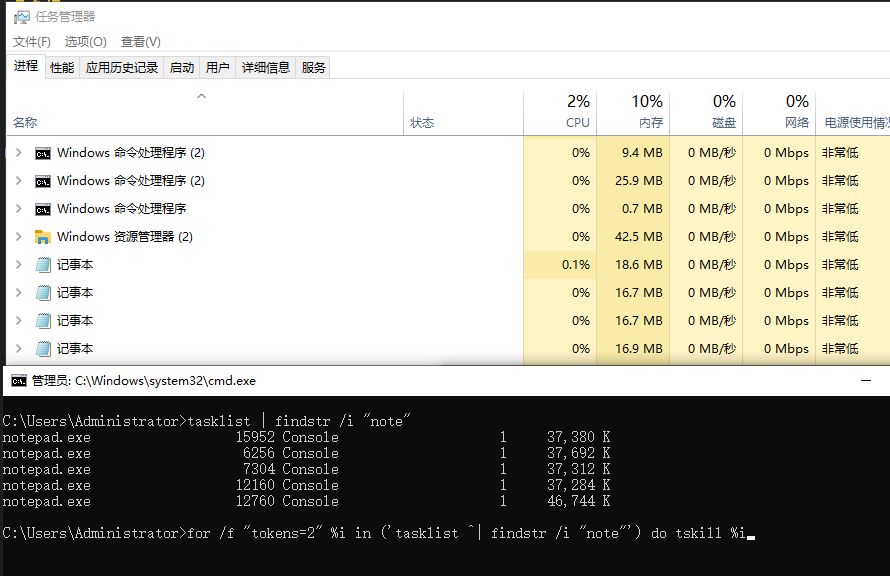Click PID 12160 in the tasklist output
Viewport: 890px width, 576px height.
(x=255, y=485)
